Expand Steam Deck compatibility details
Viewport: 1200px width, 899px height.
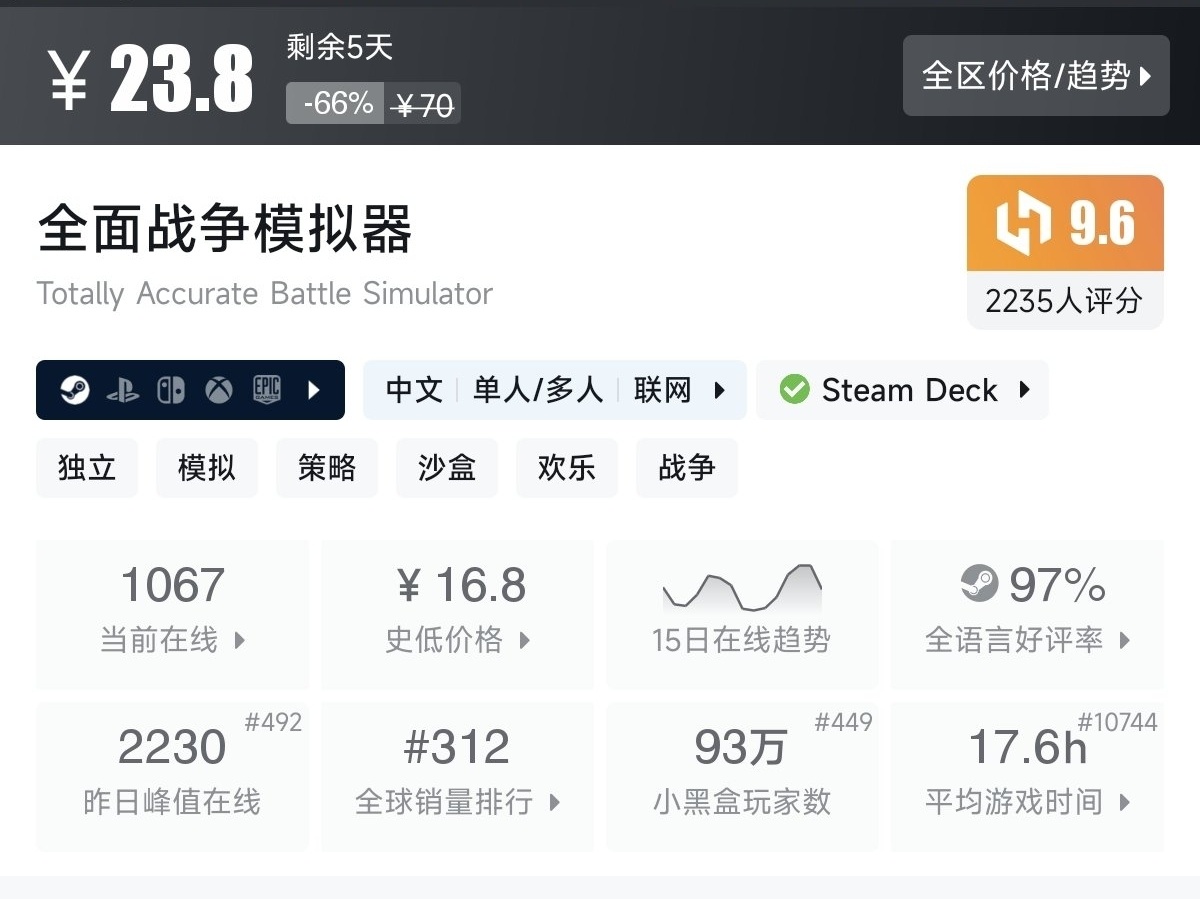coord(1024,390)
